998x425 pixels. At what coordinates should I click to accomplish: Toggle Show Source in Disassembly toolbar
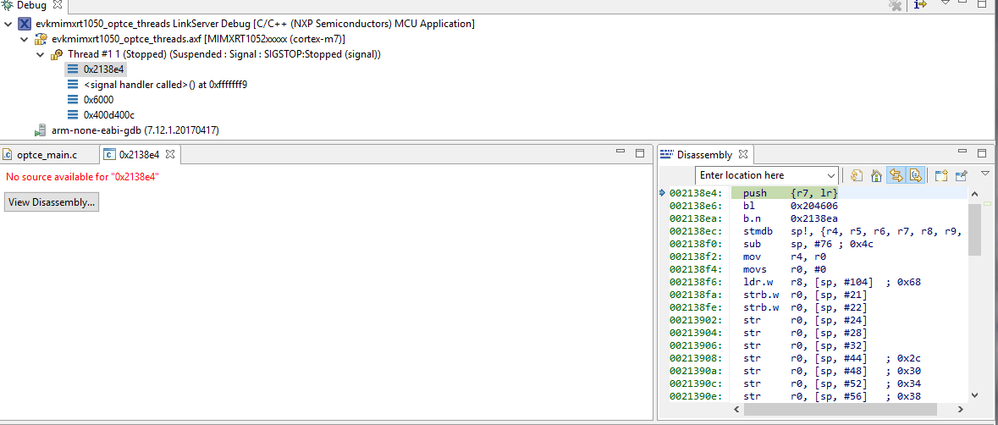[915, 176]
